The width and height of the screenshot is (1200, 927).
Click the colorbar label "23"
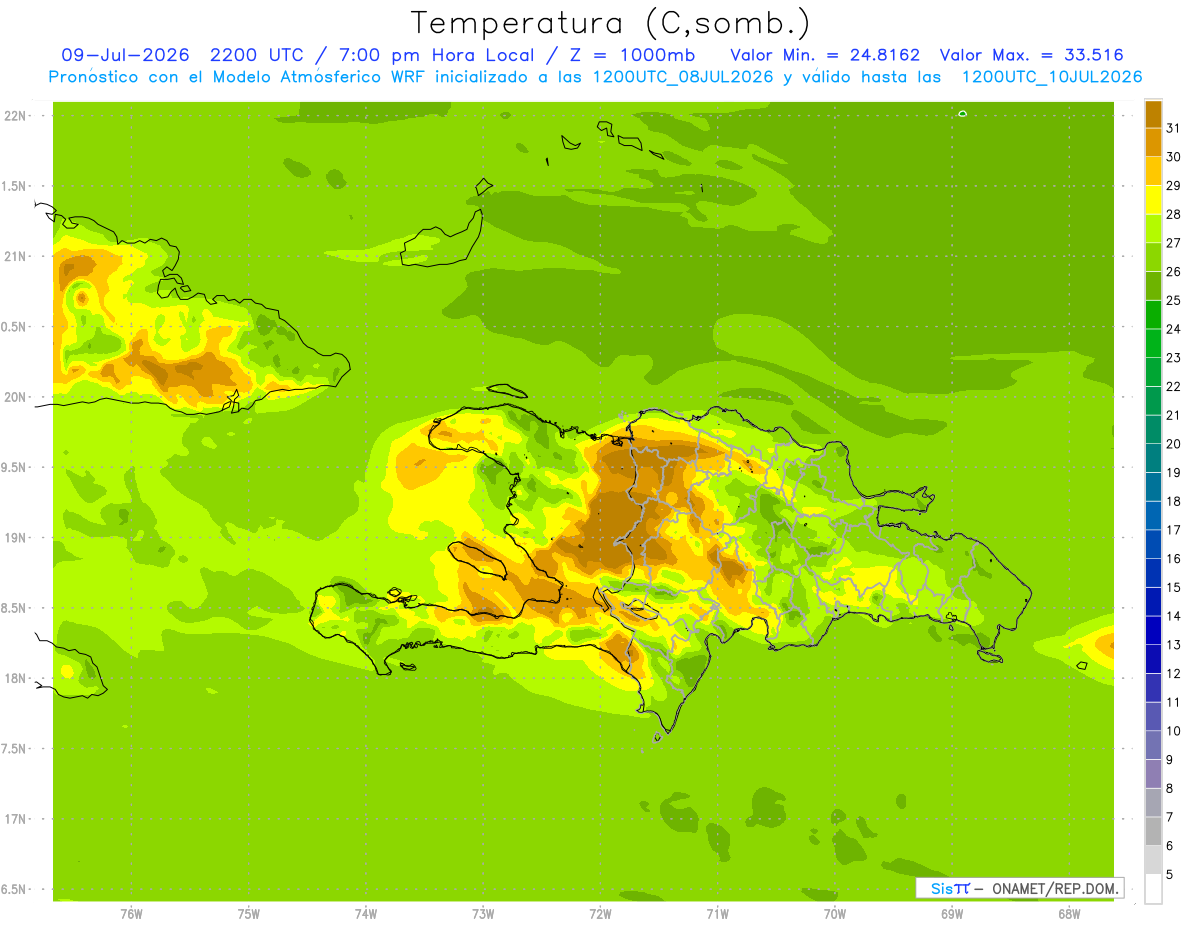pos(1174,358)
